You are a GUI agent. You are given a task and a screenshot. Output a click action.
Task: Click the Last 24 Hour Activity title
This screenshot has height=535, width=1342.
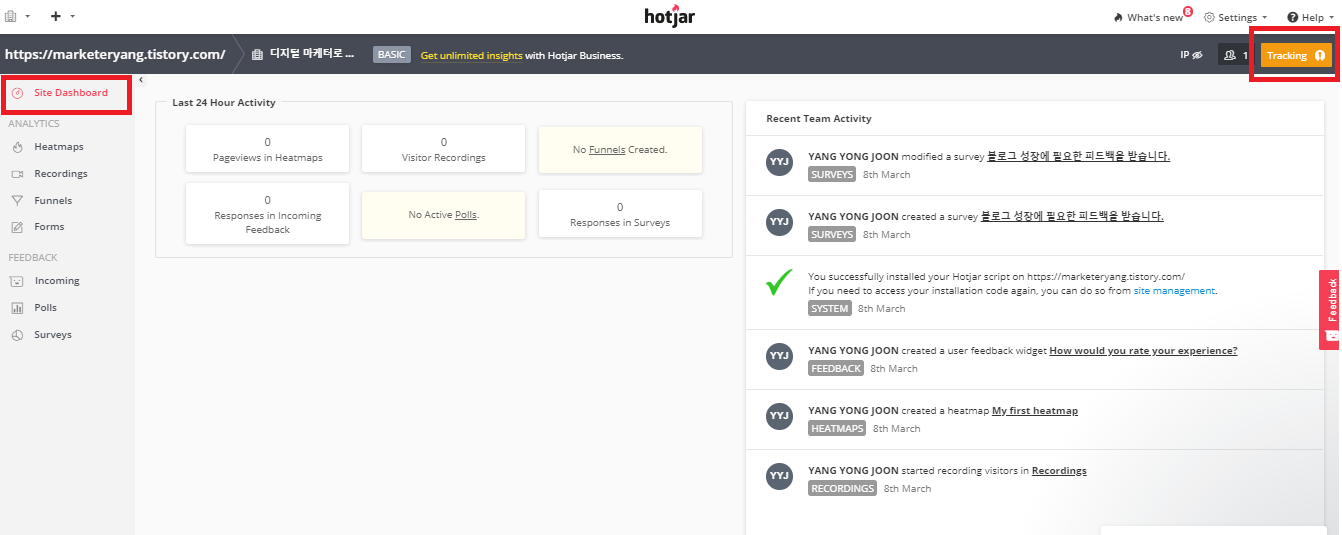point(224,102)
